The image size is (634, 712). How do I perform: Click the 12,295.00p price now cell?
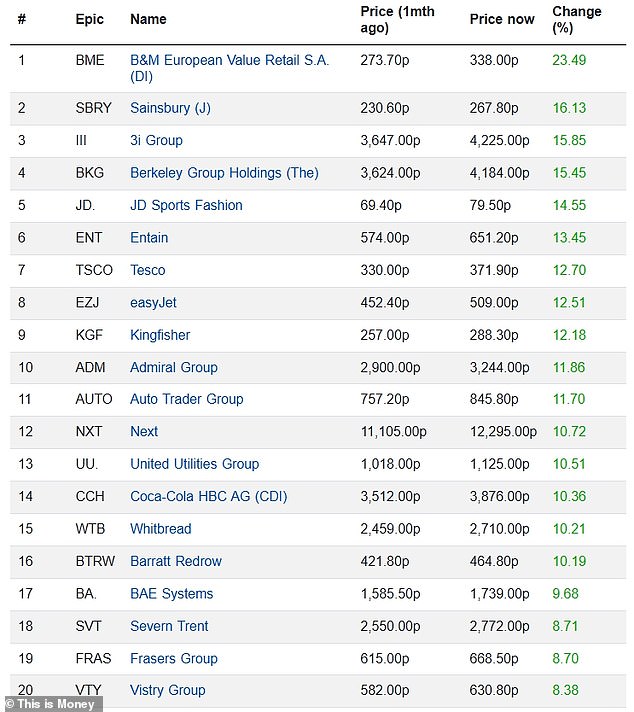503,431
